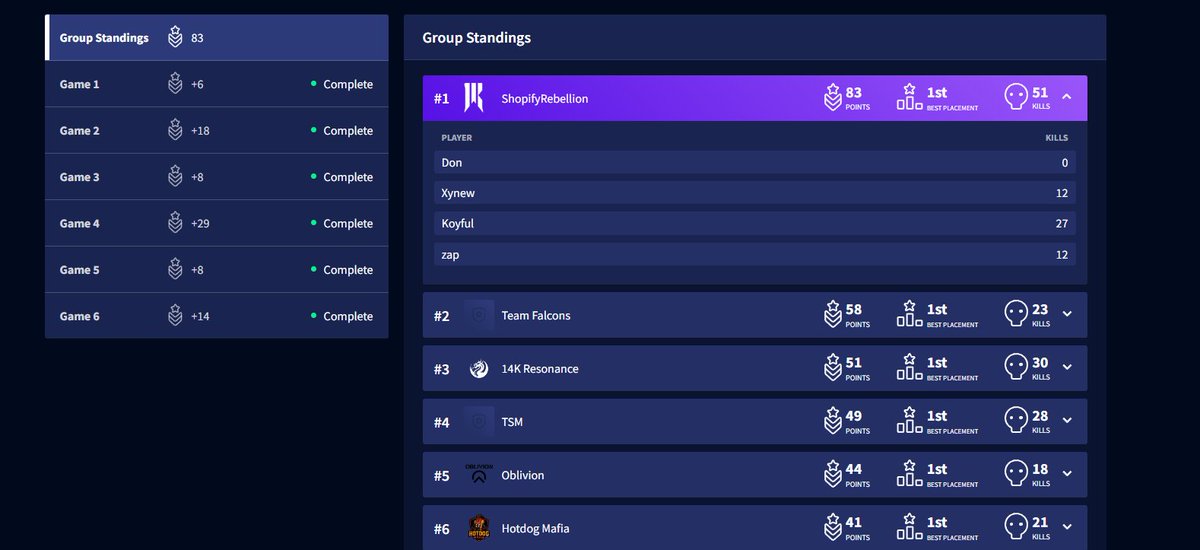The image size is (1200, 550).
Task: Collapse the ShopifyRebellion team row
Action: [x=1067, y=97]
